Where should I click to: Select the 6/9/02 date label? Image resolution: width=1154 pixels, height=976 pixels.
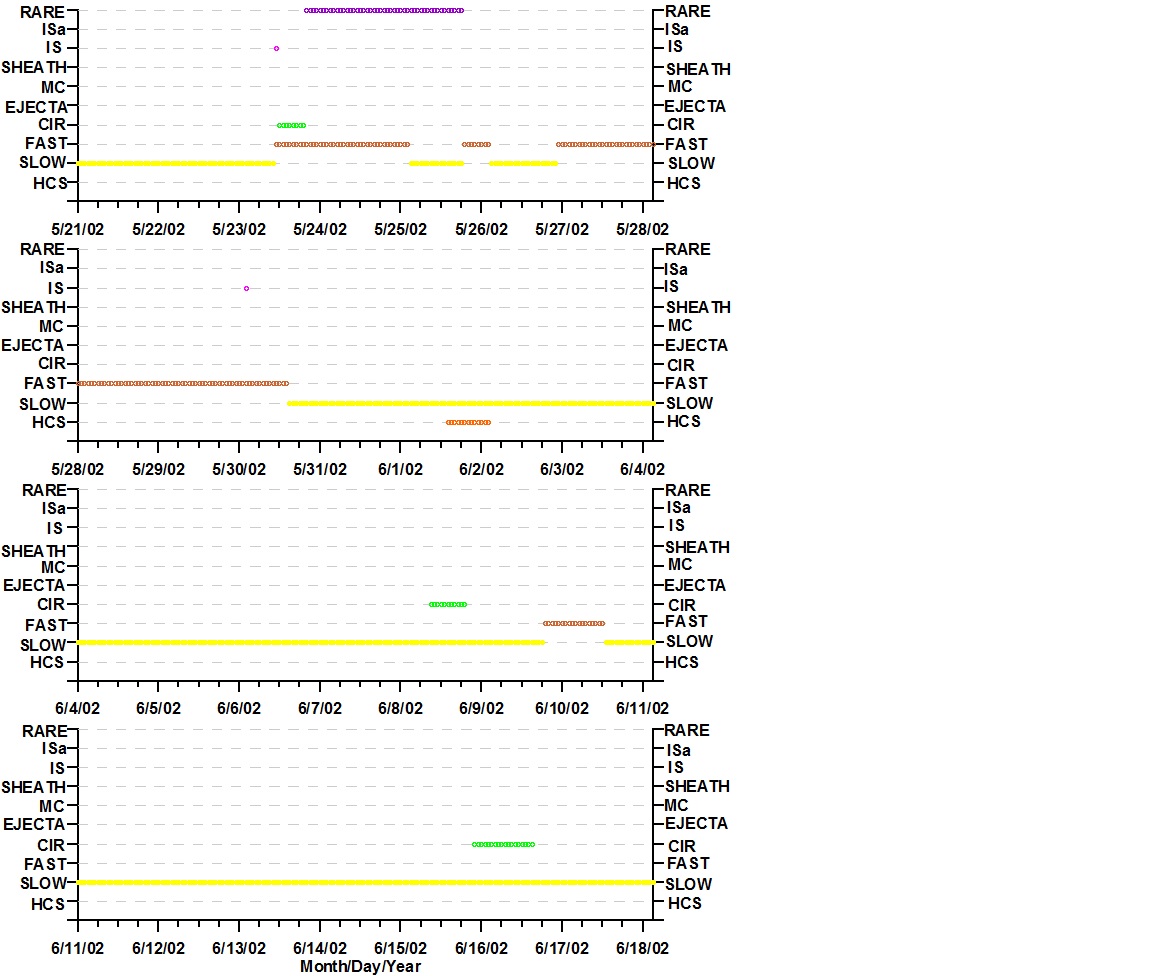[x=481, y=708]
